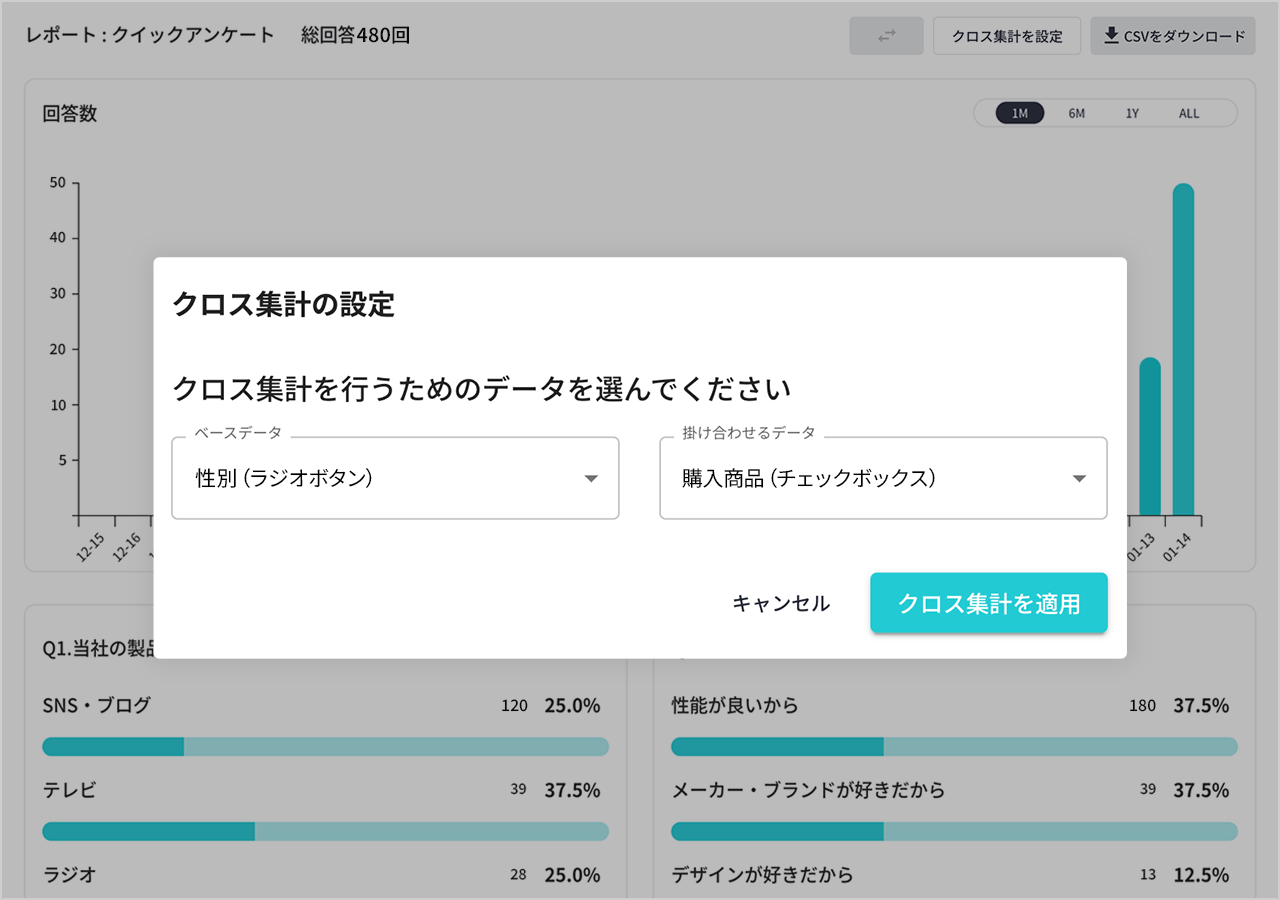Select the ALL time range option
Viewport: 1280px width, 900px height.
1188,113
